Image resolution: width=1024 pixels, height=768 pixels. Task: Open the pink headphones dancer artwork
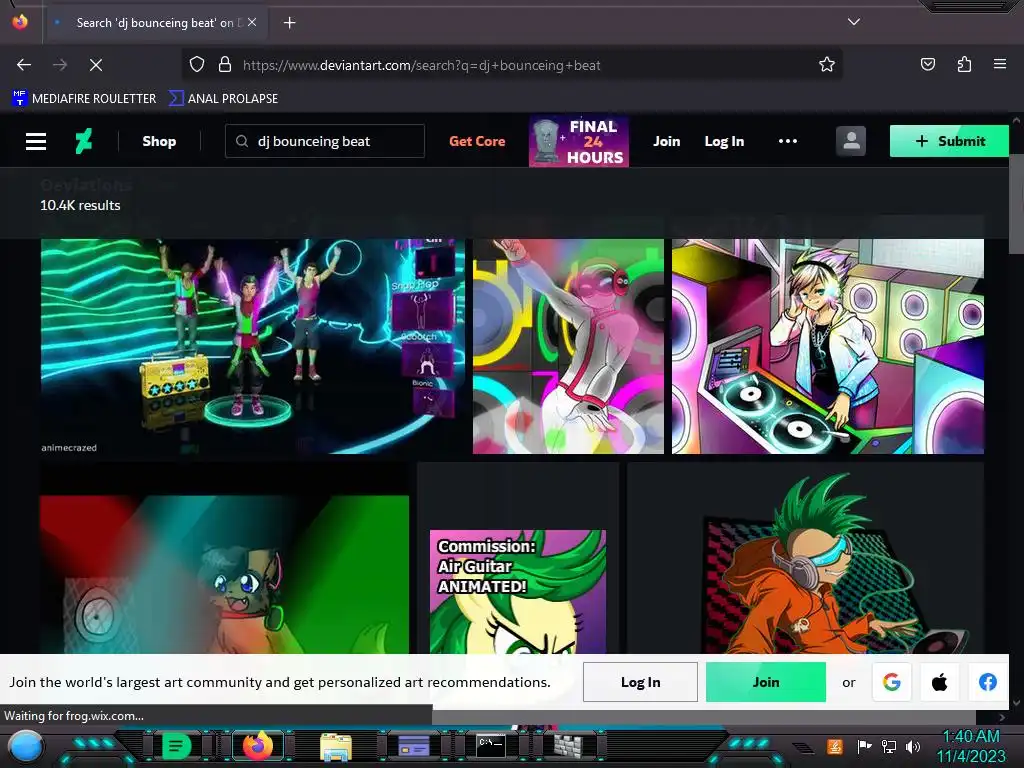[568, 346]
